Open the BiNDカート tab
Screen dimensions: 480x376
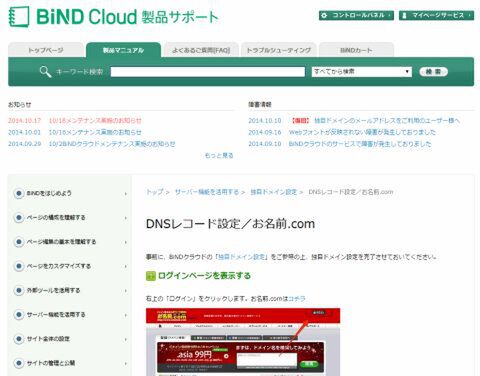pos(356,50)
